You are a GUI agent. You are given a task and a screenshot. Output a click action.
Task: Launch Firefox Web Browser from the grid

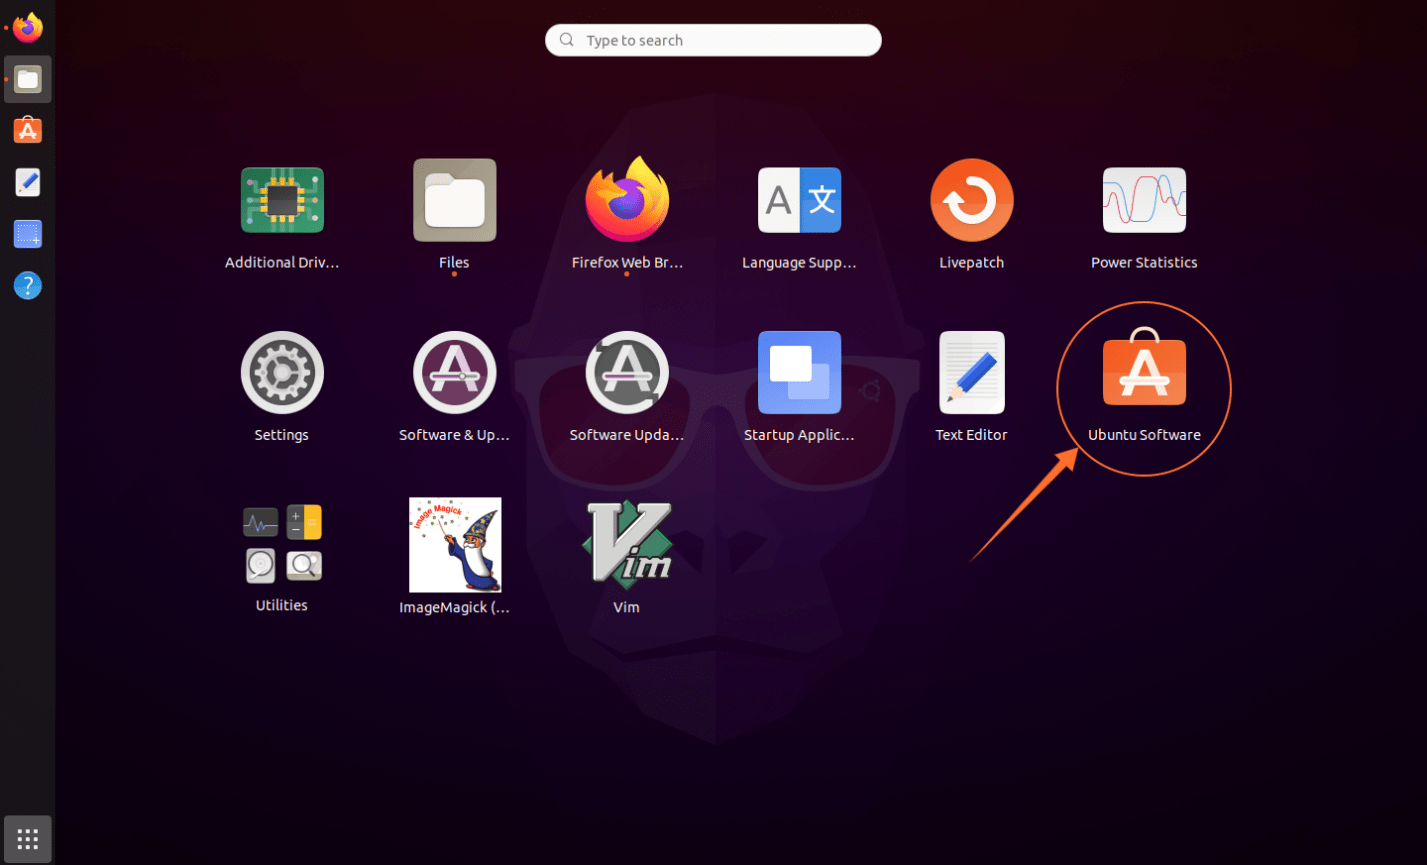[x=627, y=200]
